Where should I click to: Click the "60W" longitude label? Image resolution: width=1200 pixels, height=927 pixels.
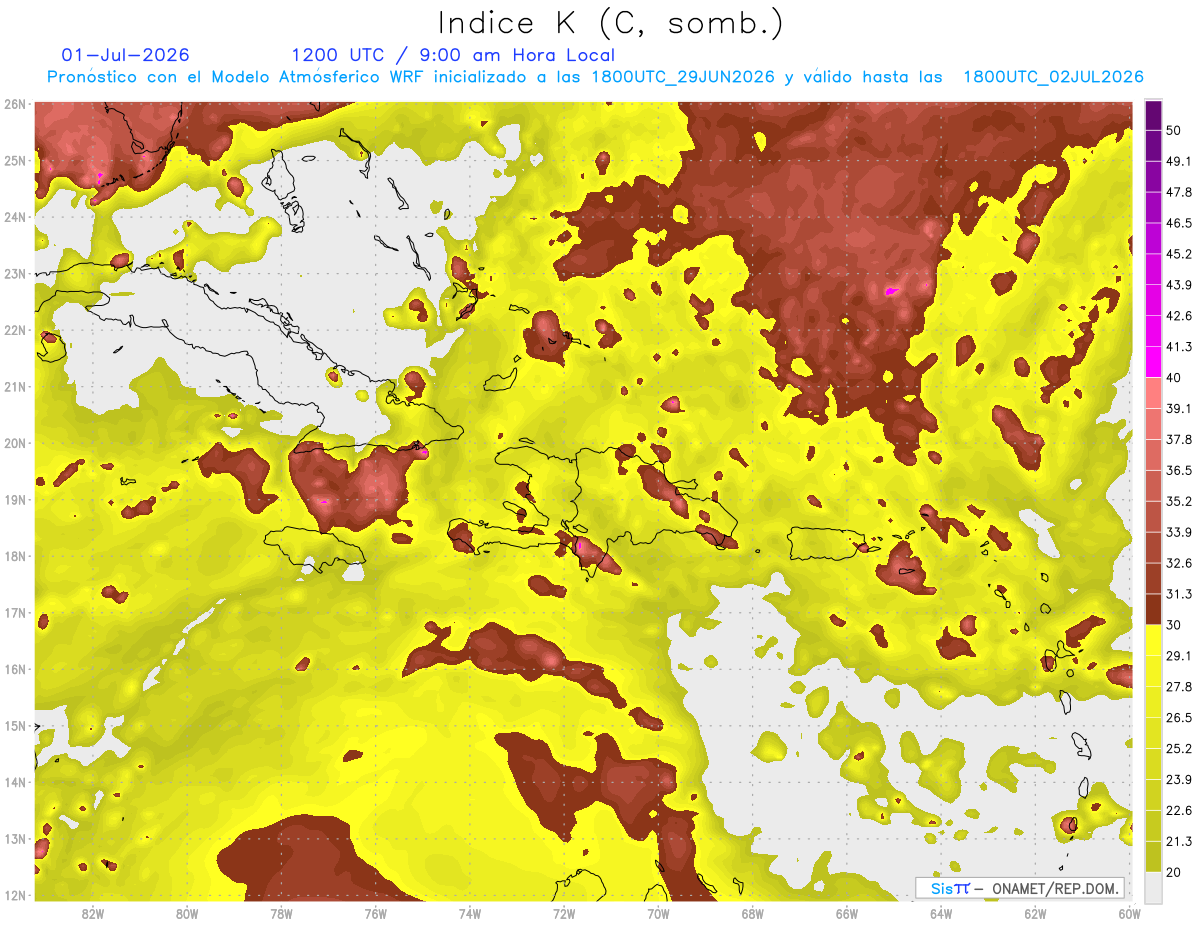coord(1129,913)
